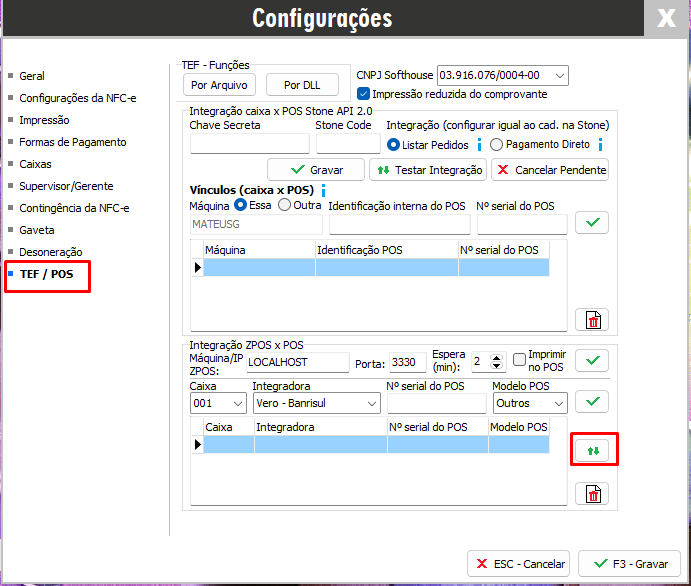Click the red trash icon below the ZPOS table
The image size is (691, 586).
592,493
